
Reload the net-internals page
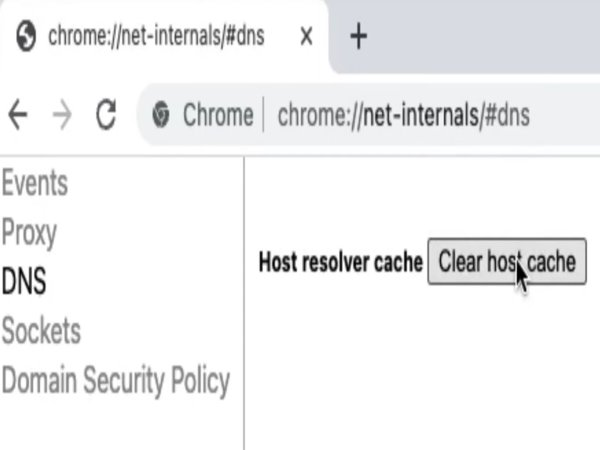pyautogui.click(x=106, y=114)
